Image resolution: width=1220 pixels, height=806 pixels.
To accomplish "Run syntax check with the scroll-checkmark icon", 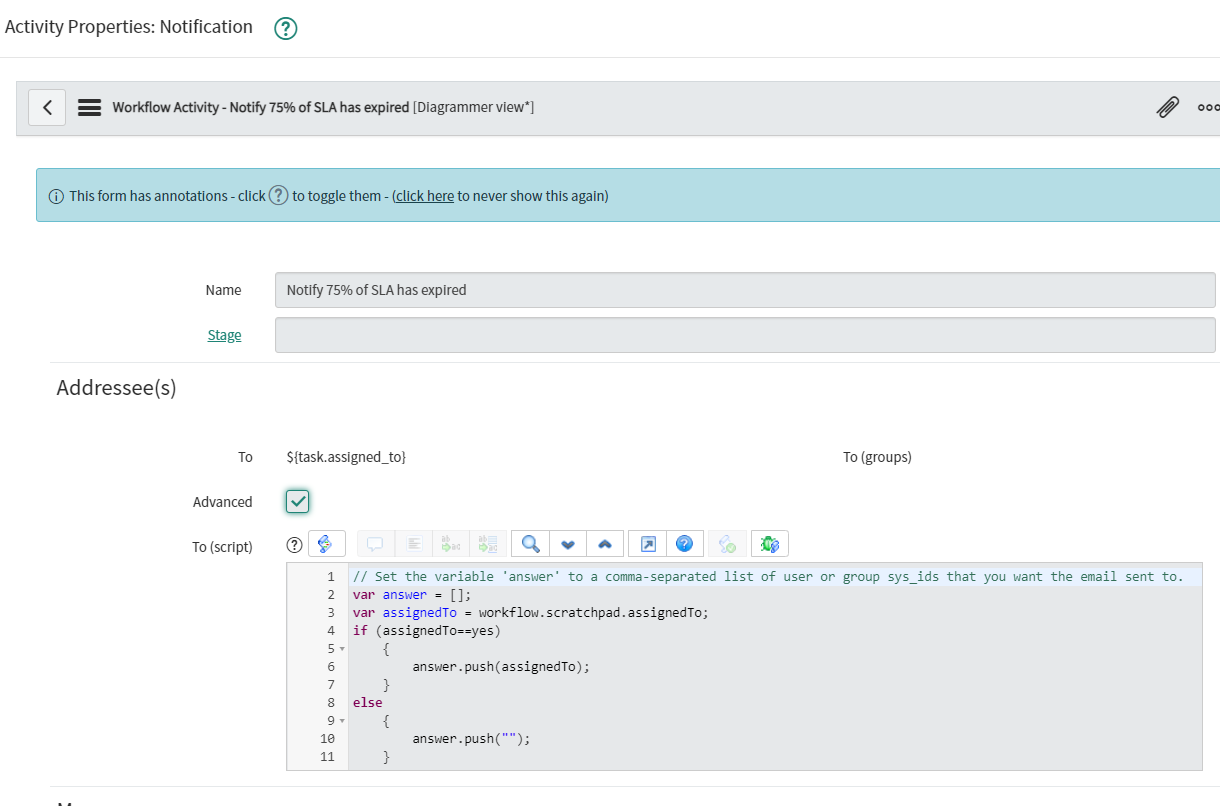I will 727,543.
